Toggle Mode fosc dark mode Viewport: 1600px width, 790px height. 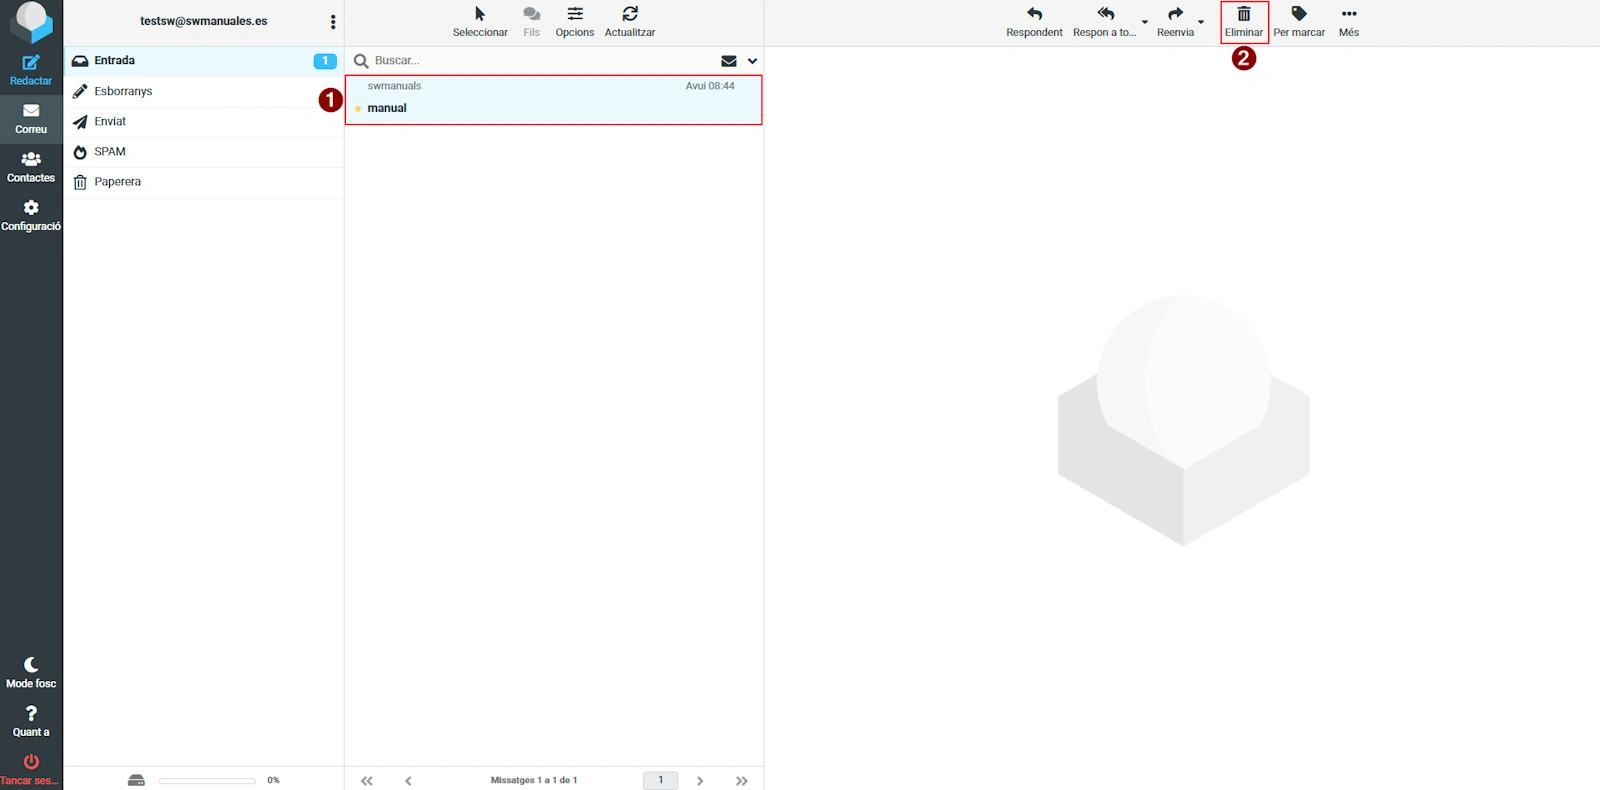(31, 665)
